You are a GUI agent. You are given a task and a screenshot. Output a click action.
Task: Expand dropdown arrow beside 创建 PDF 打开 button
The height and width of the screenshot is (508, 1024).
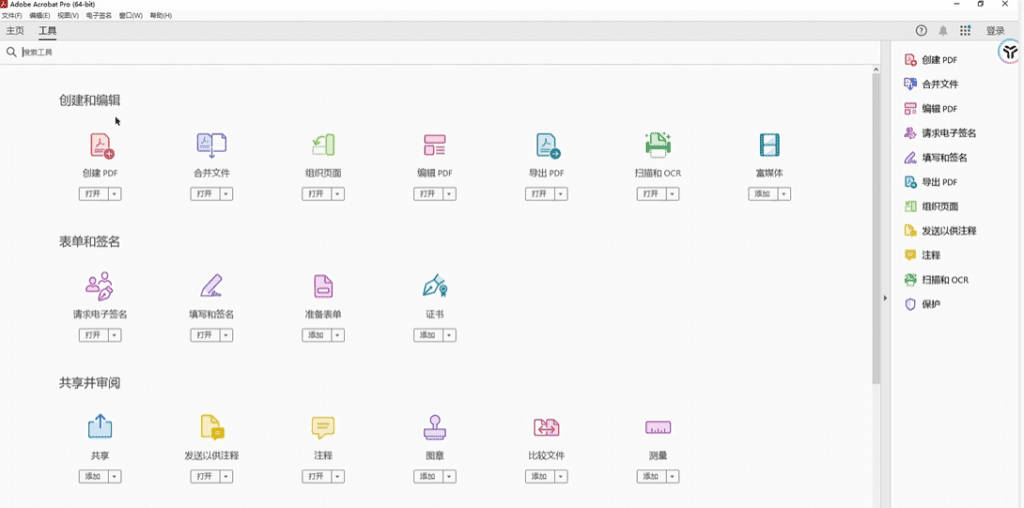pos(115,194)
